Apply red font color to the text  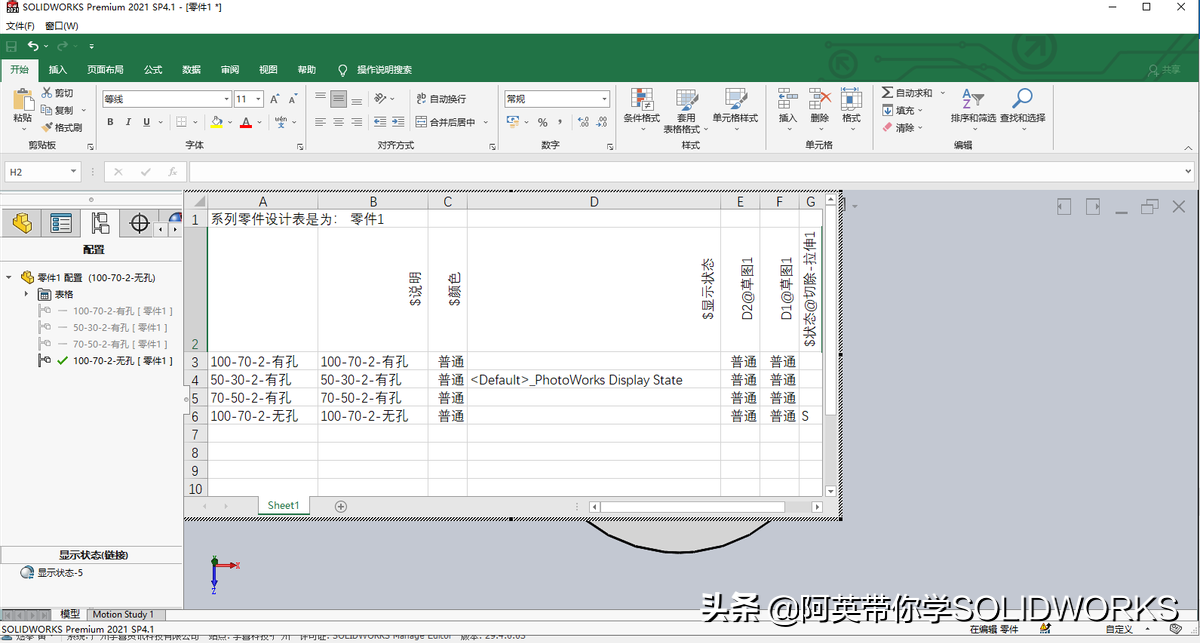(x=246, y=122)
